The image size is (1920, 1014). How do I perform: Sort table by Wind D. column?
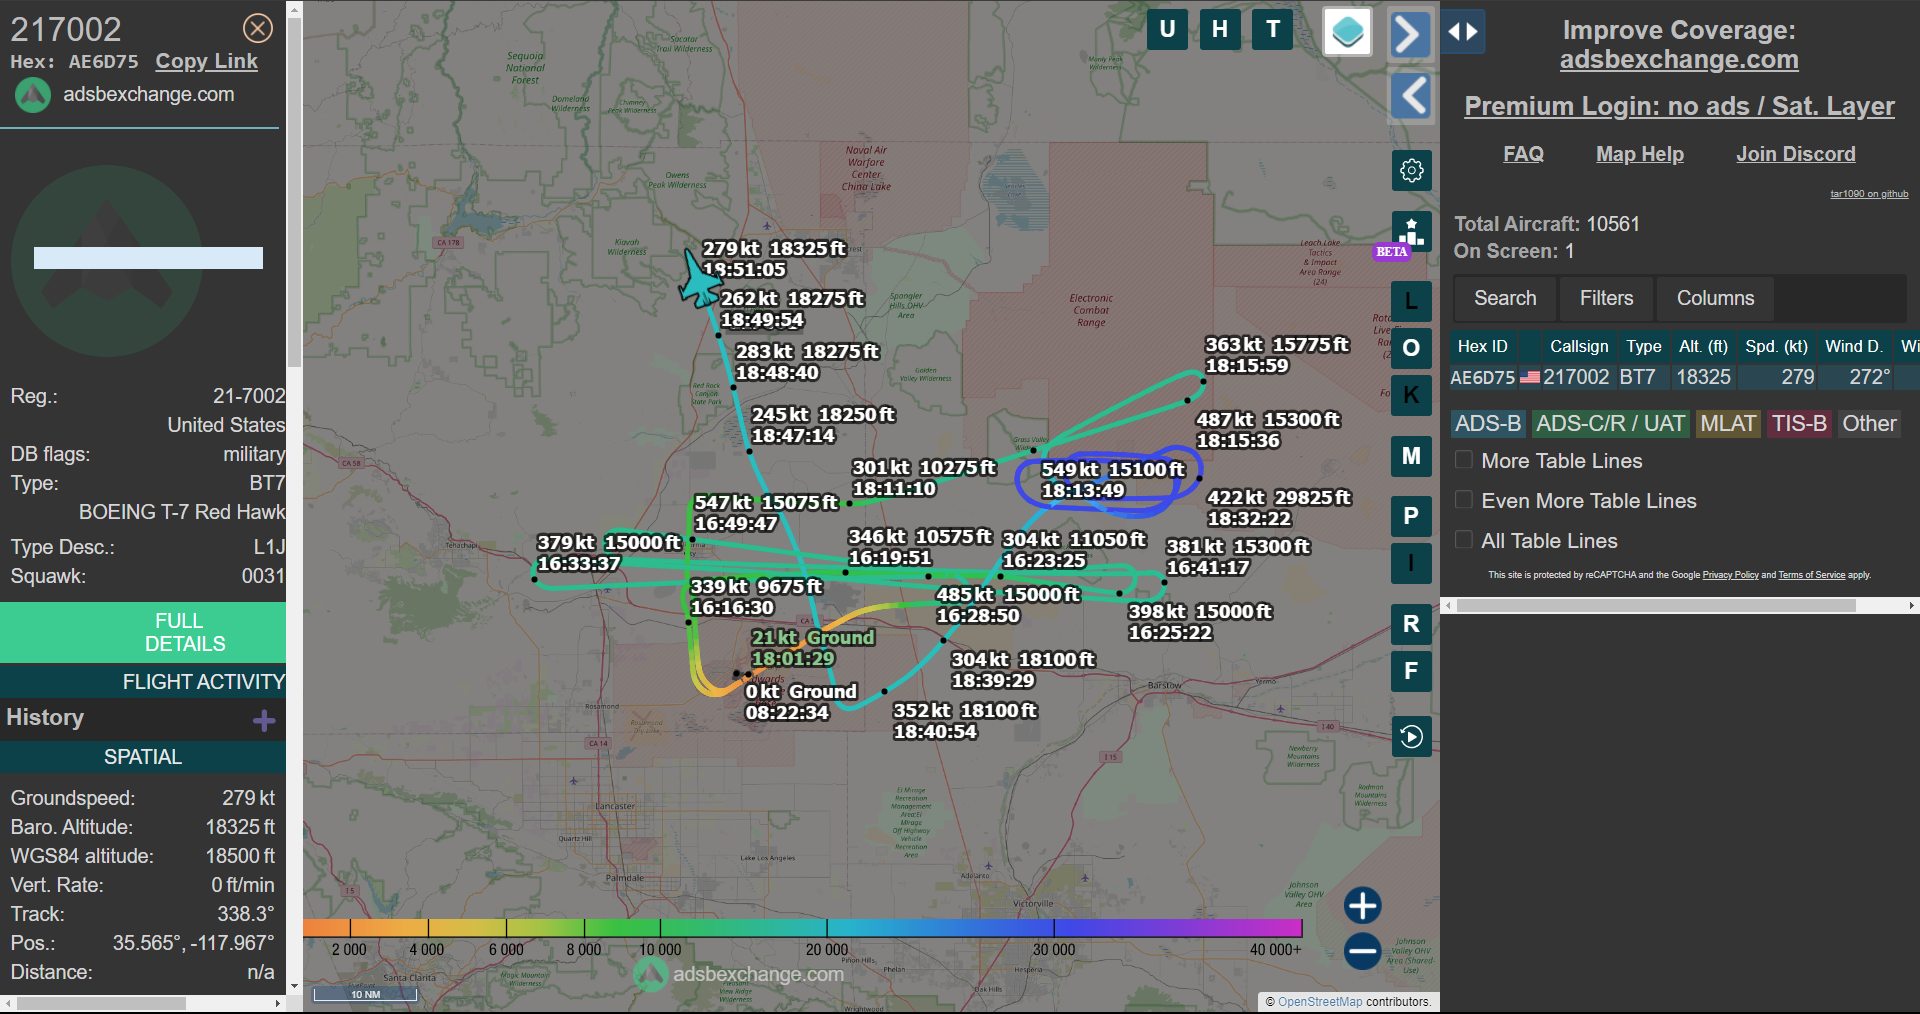tap(1854, 346)
